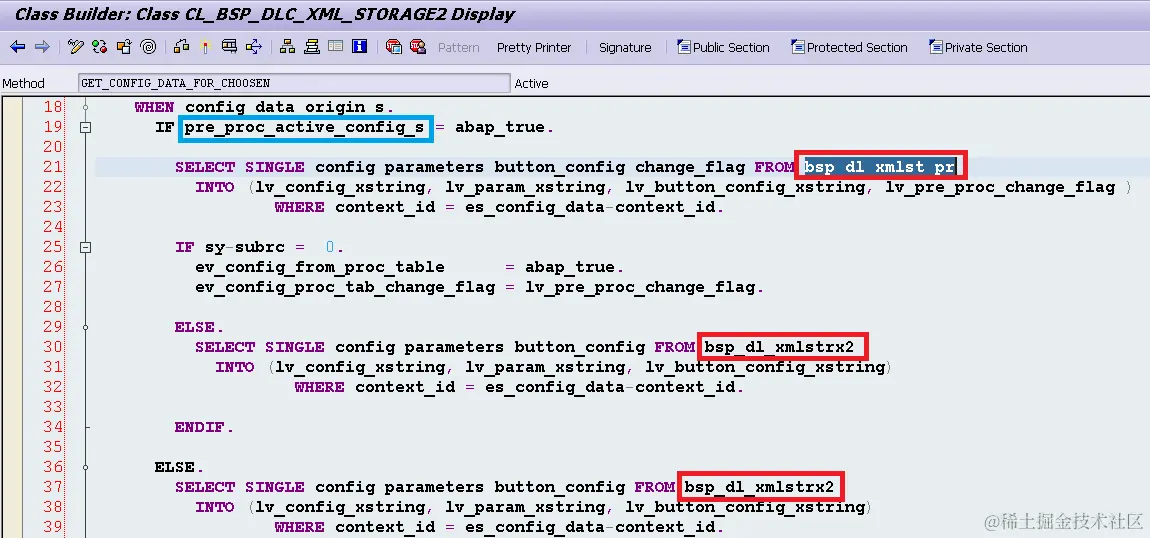This screenshot has width=1150, height=538.
Task: Click 'sy-subrc' on line 25
Action: [x=244, y=247]
